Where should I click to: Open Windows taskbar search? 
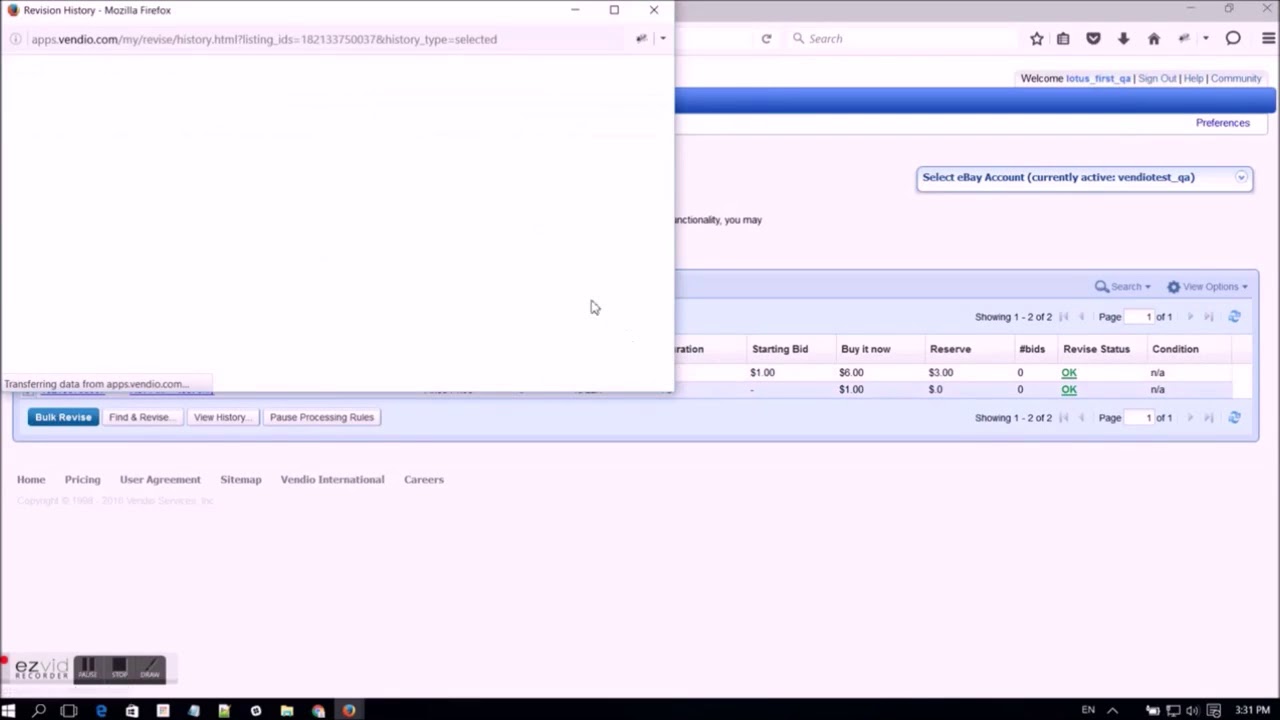tap(39, 710)
